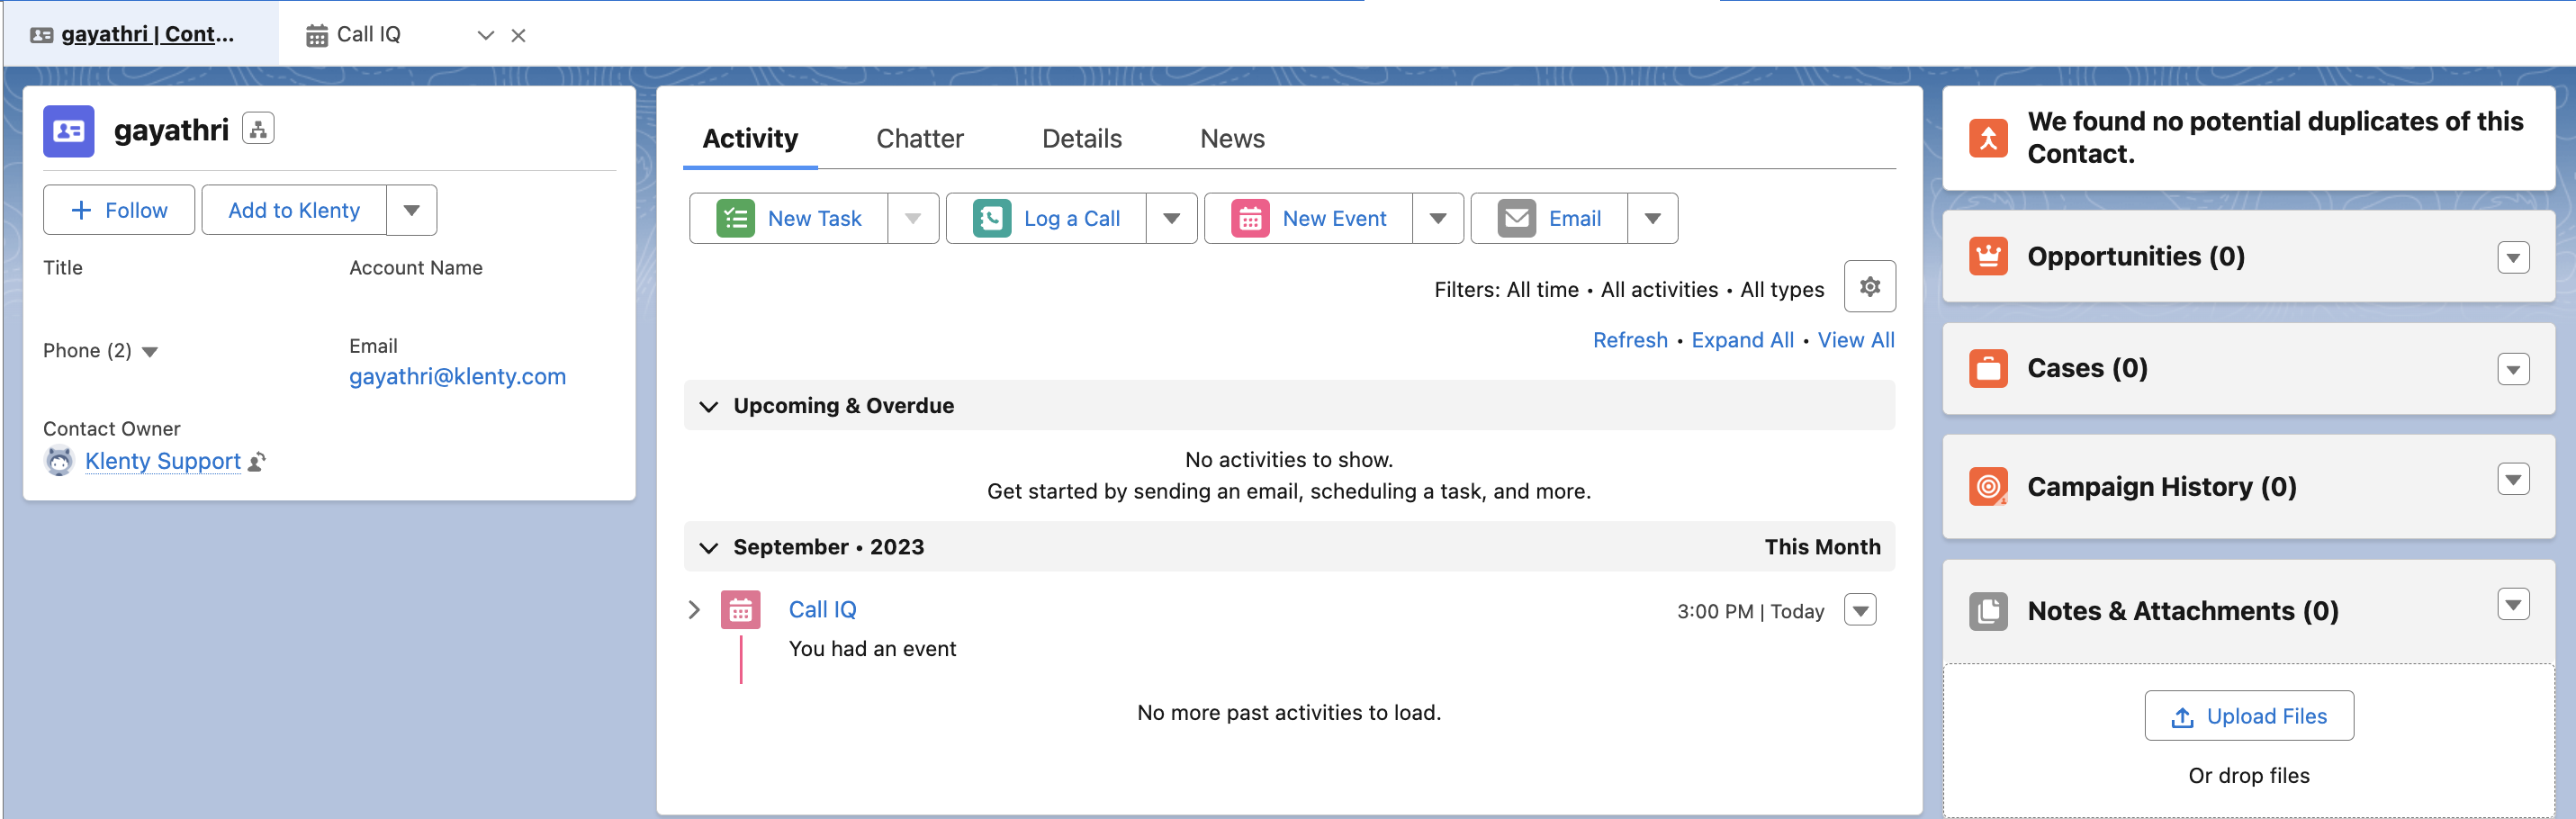Click the duplicates merge icon
Screen dimensions: 2576x819
coord(1988,138)
